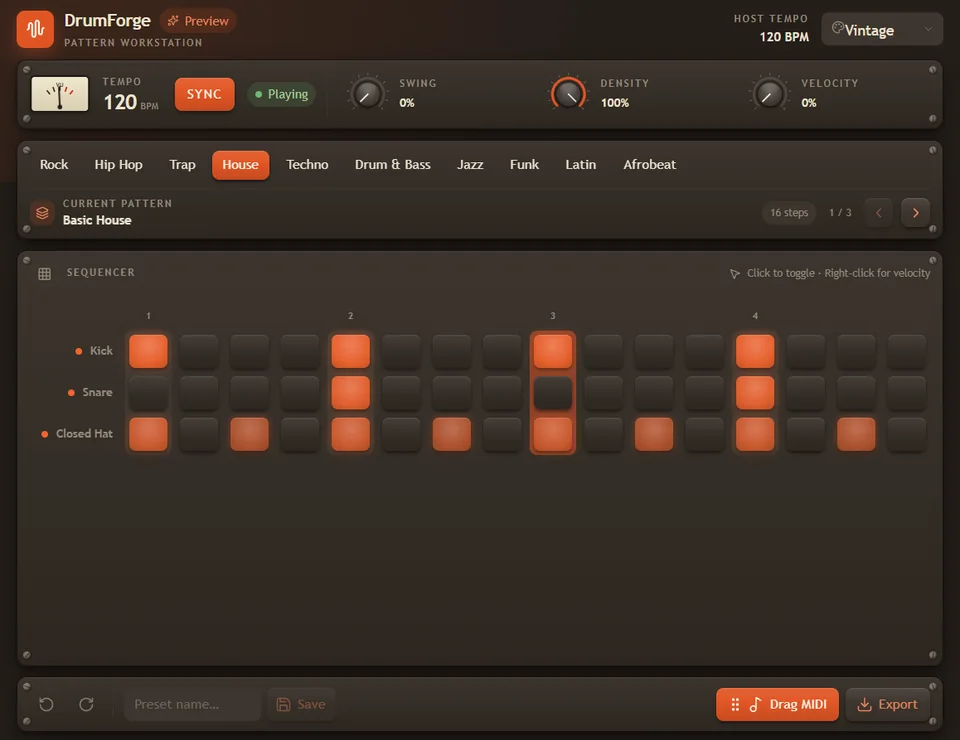Click the Playing status indicator
The image size is (960, 740).
(282, 94)
